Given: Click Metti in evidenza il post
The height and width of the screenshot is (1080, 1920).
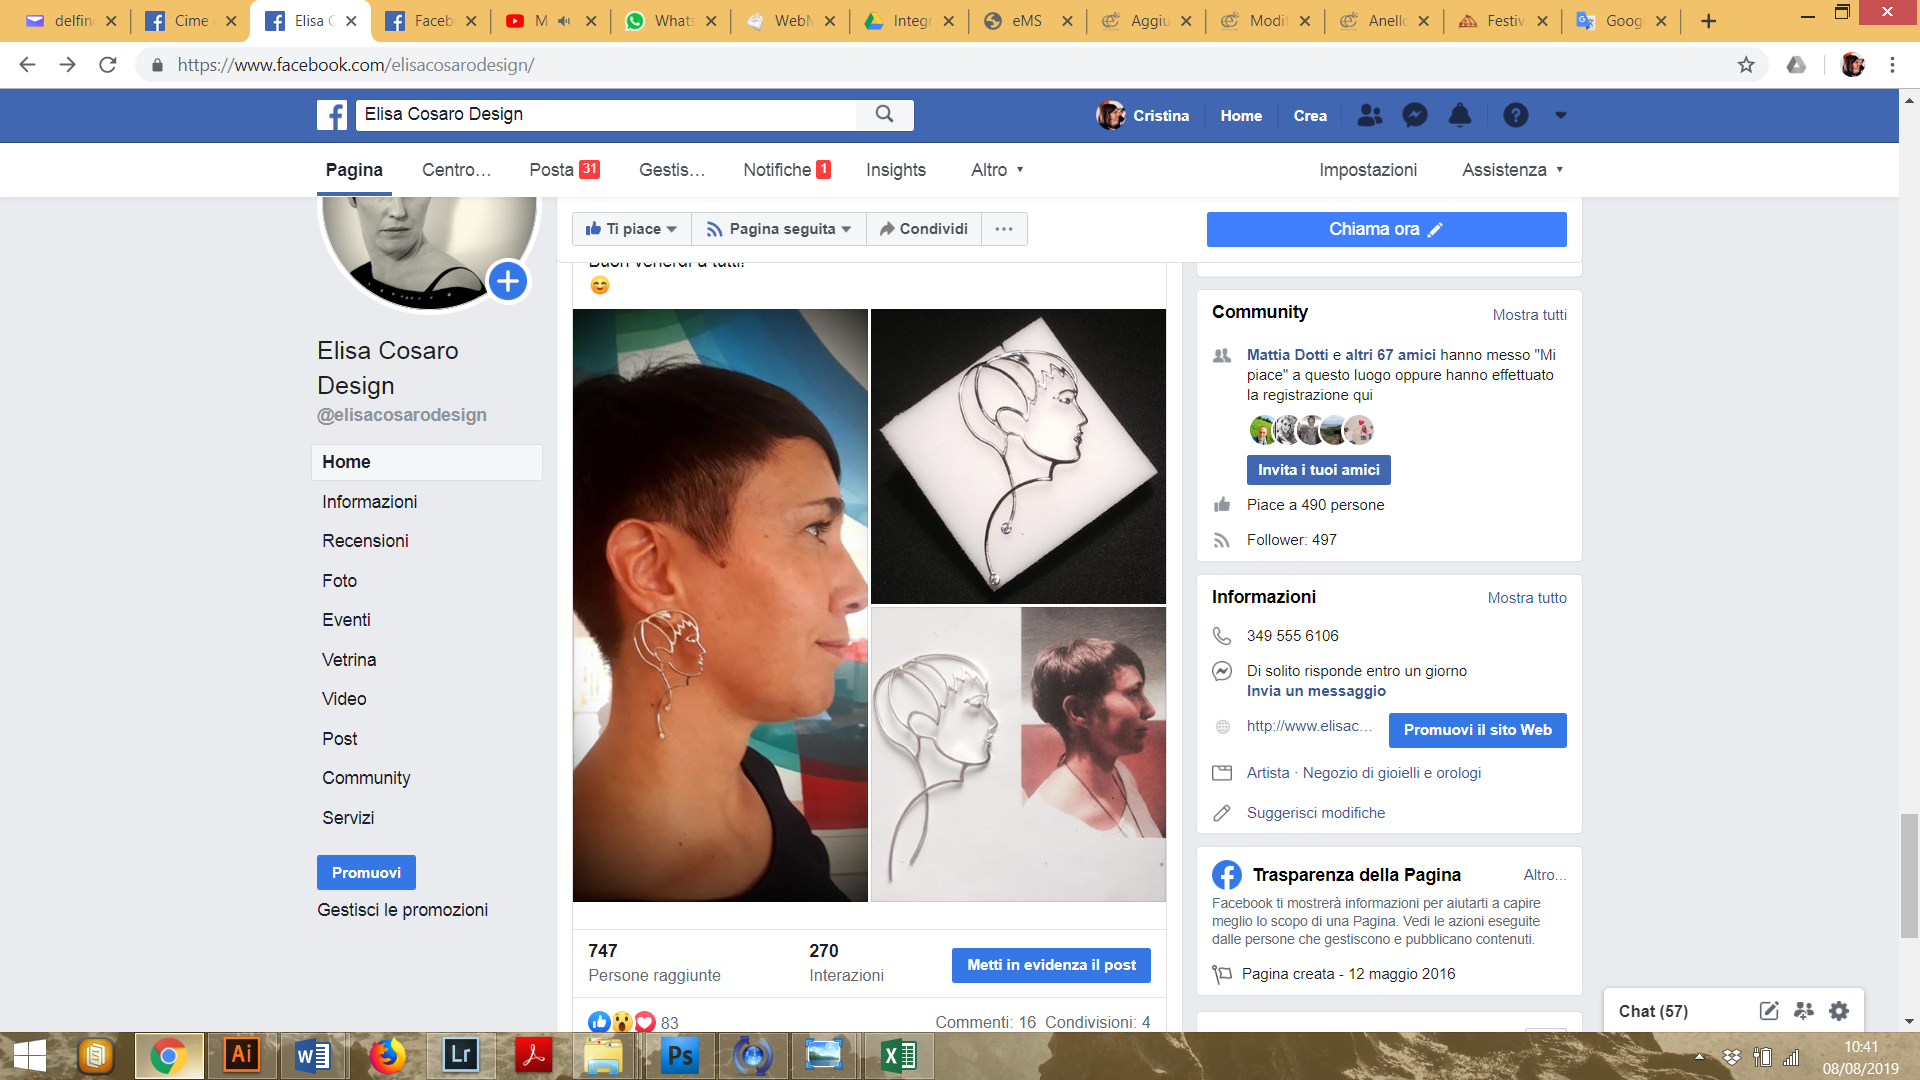Looking at the screenshot, I should [x=1051, y=965].
